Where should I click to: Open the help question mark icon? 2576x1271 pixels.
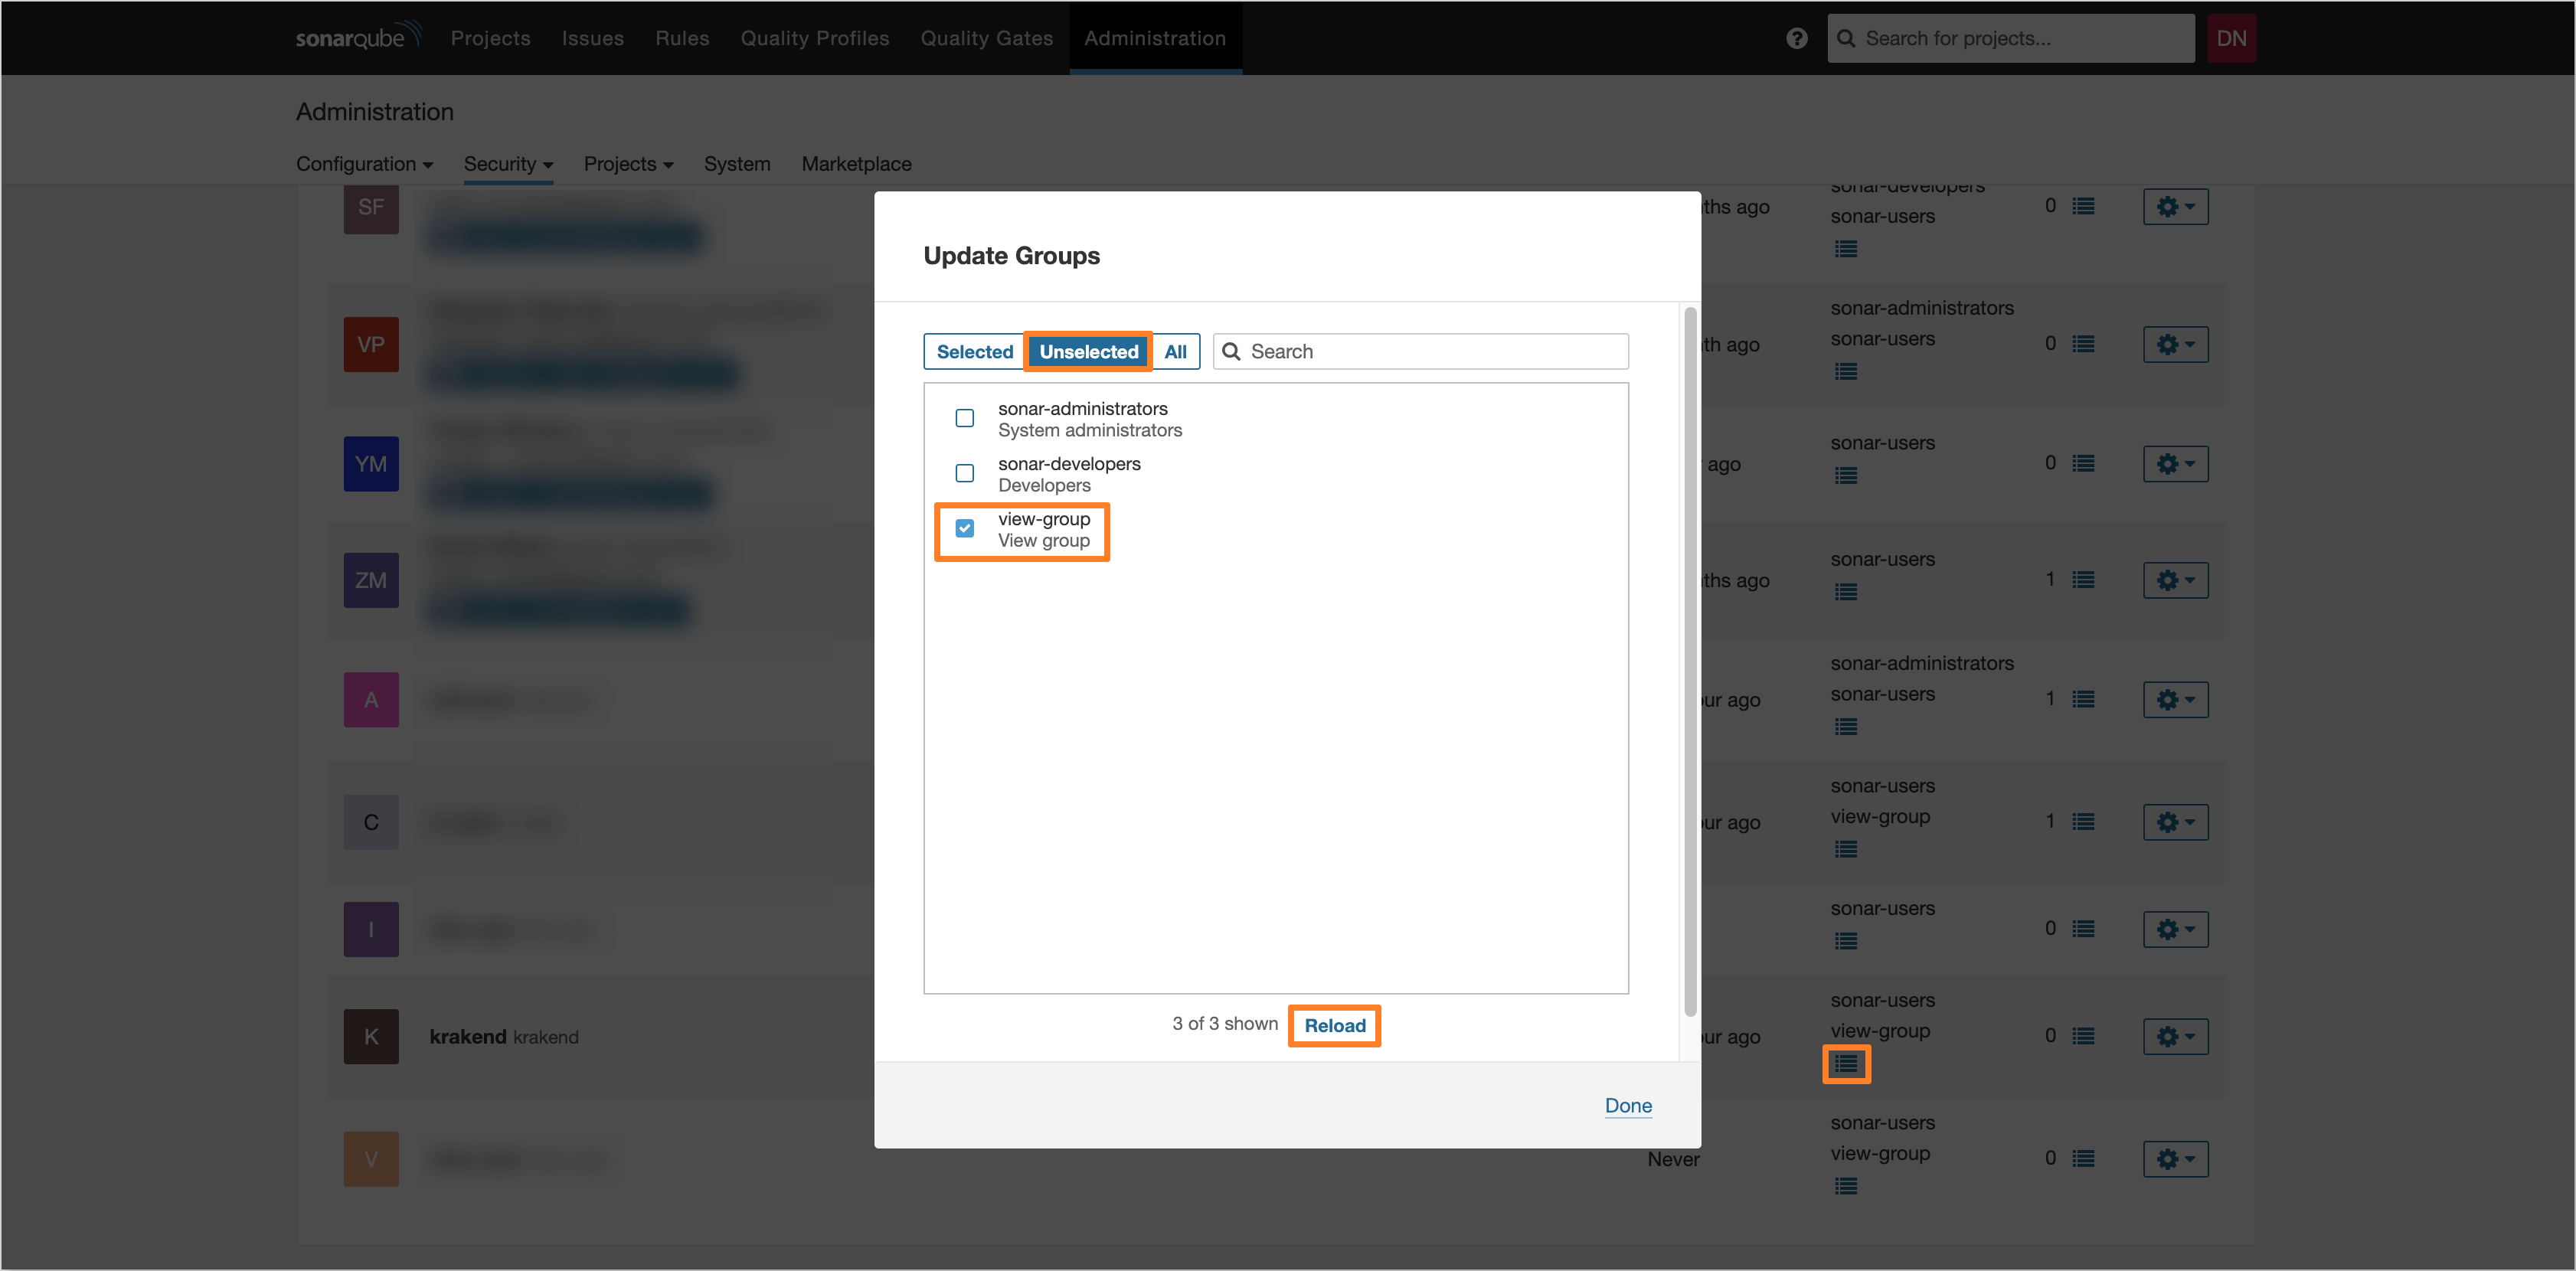point(1796,37)
